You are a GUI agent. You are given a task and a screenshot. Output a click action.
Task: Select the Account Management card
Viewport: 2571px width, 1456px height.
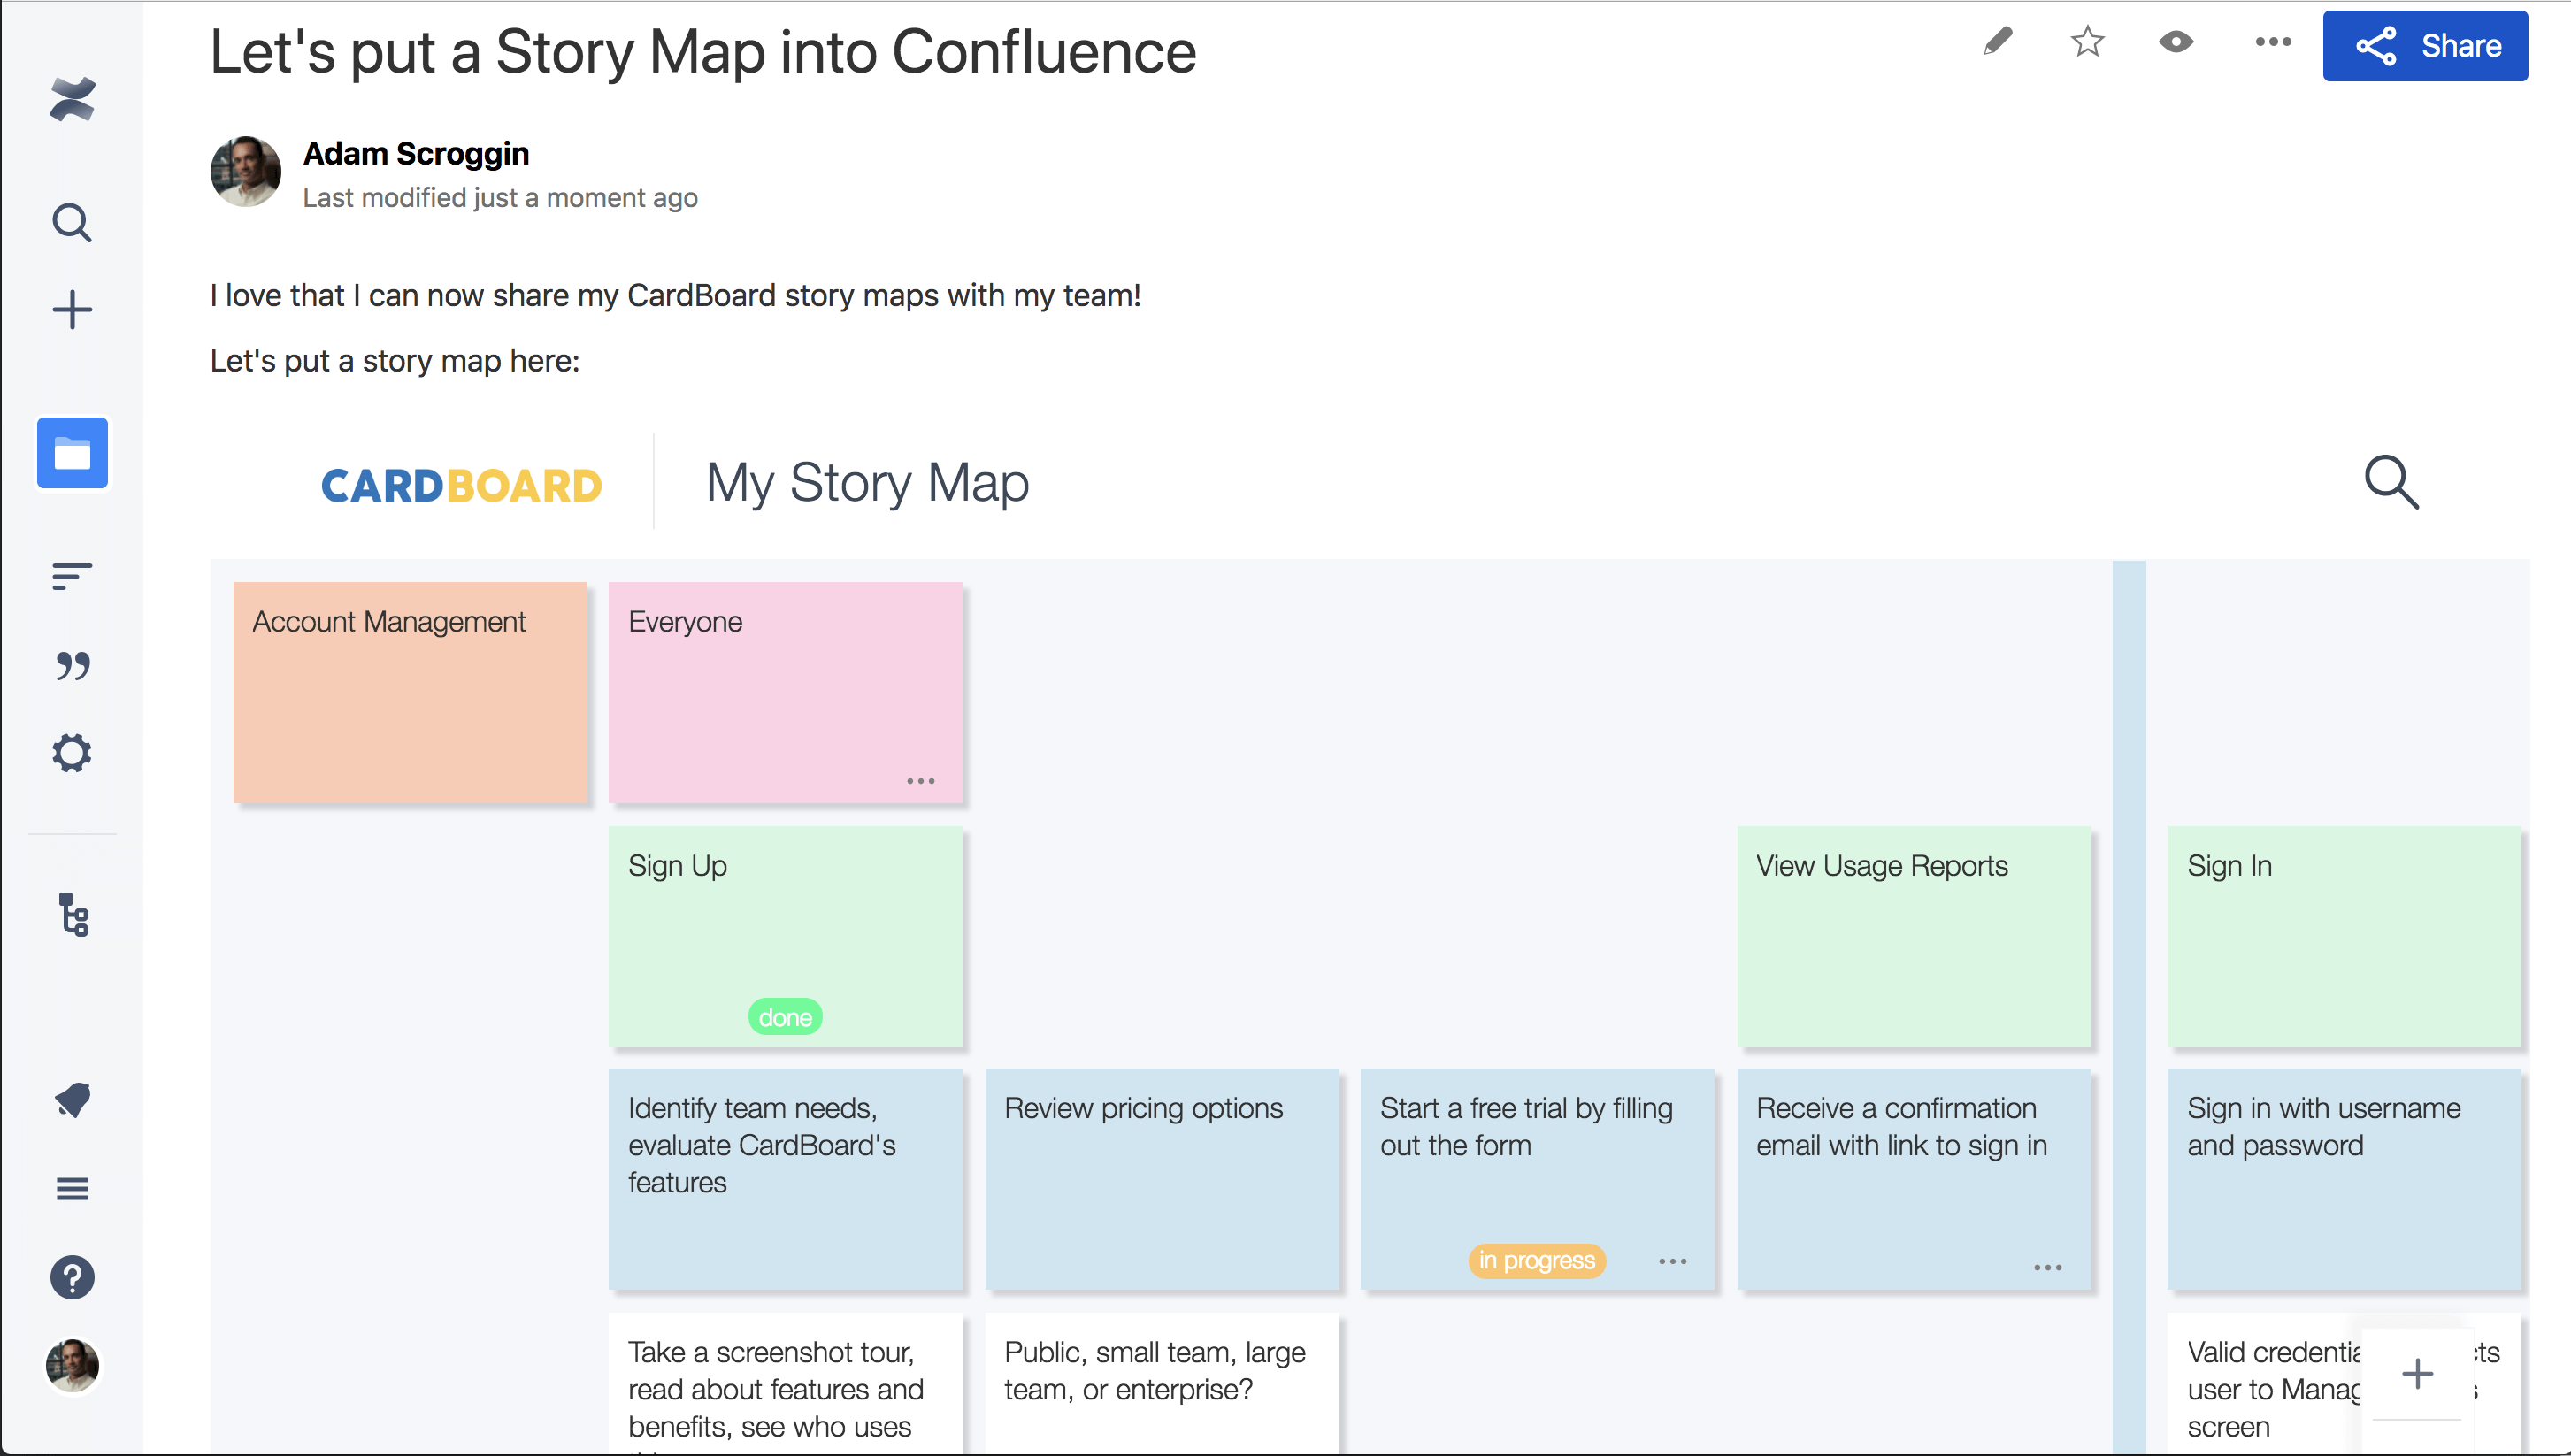410,692
